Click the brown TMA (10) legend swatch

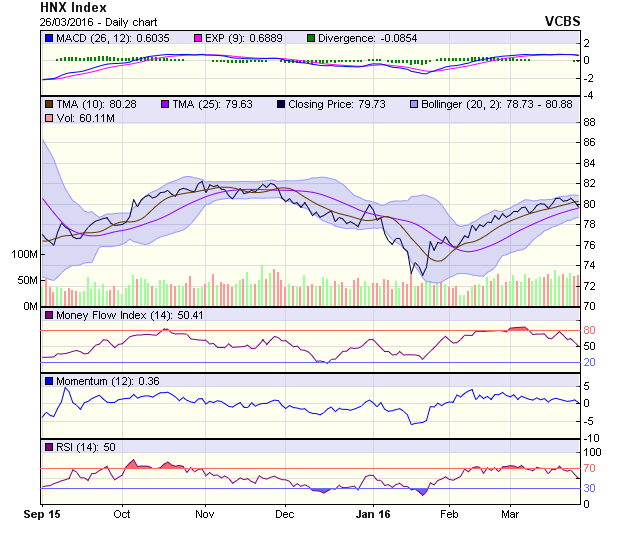click(48, 104)
